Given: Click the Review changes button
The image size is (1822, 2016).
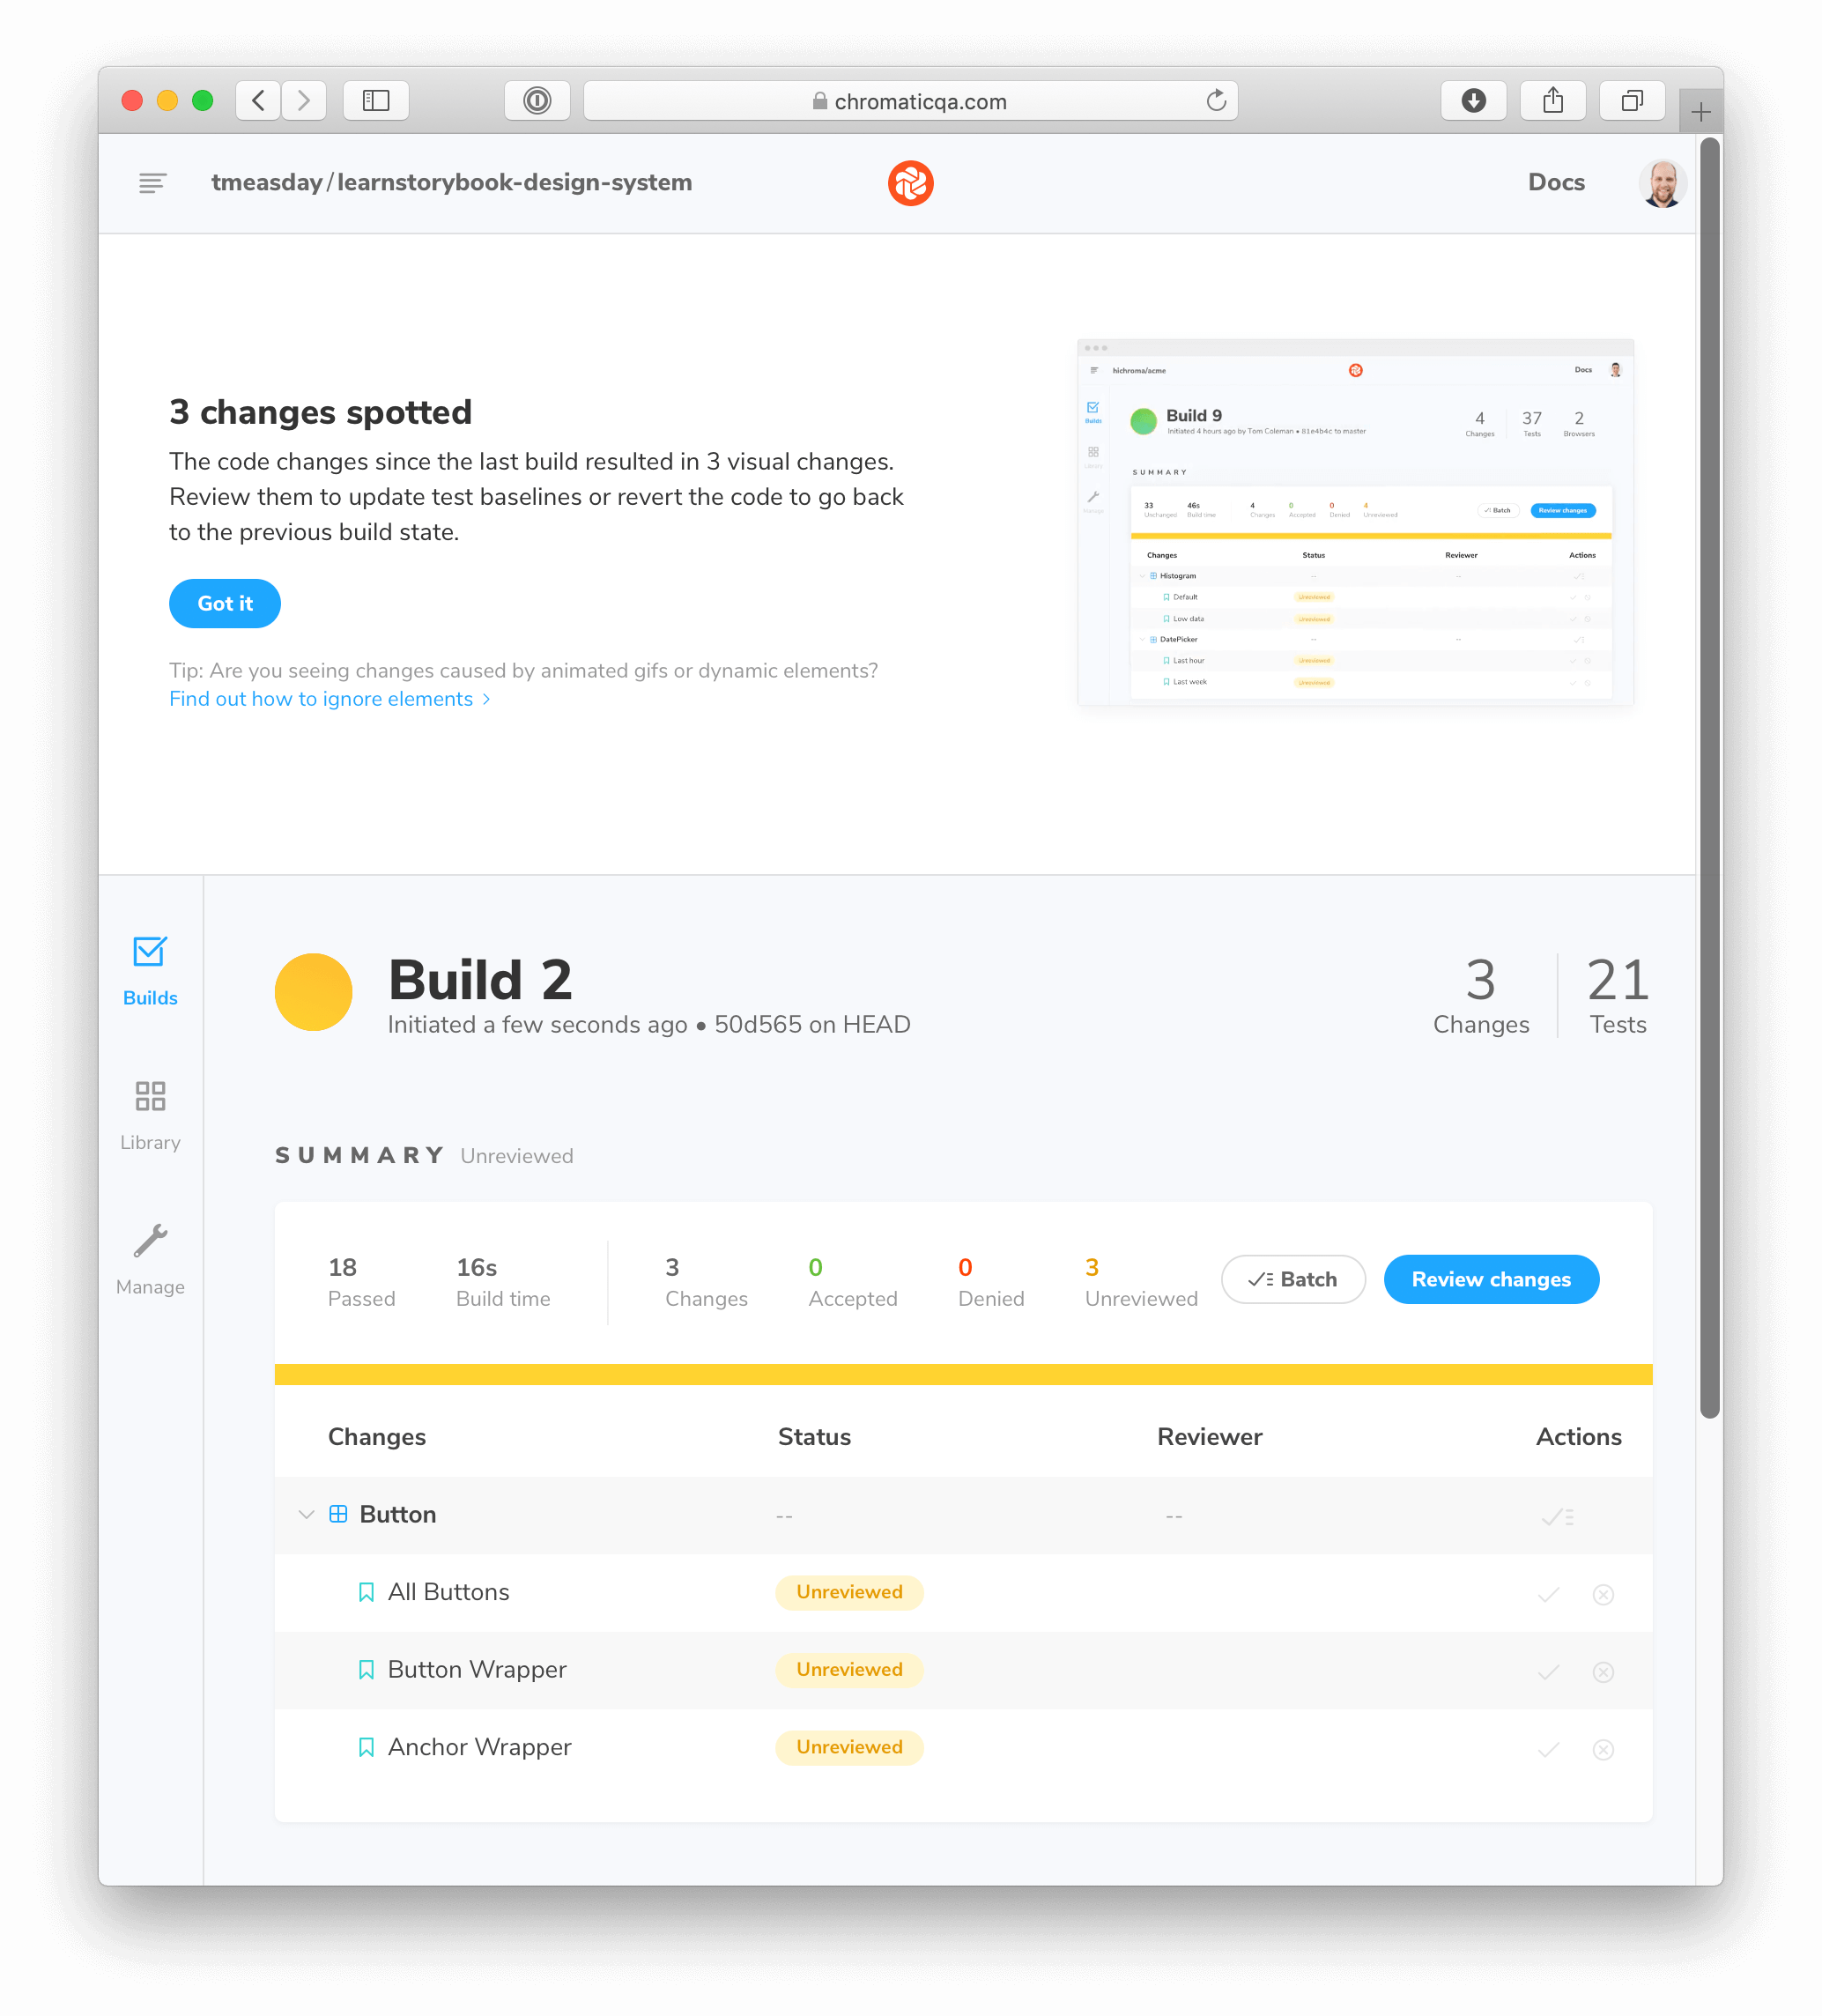Looking at the screenshot, I should point(1490,1279).
